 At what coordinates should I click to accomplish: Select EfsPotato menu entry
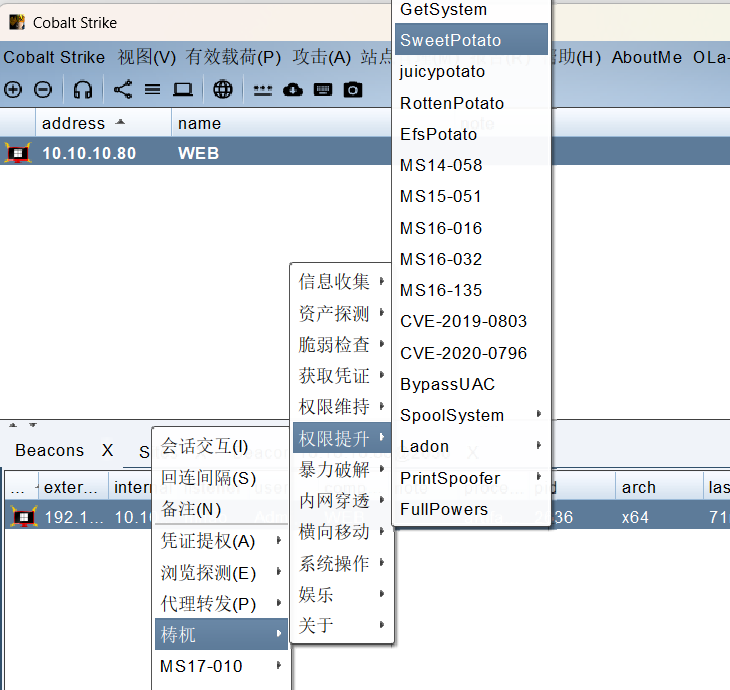(x=471, y=134)
